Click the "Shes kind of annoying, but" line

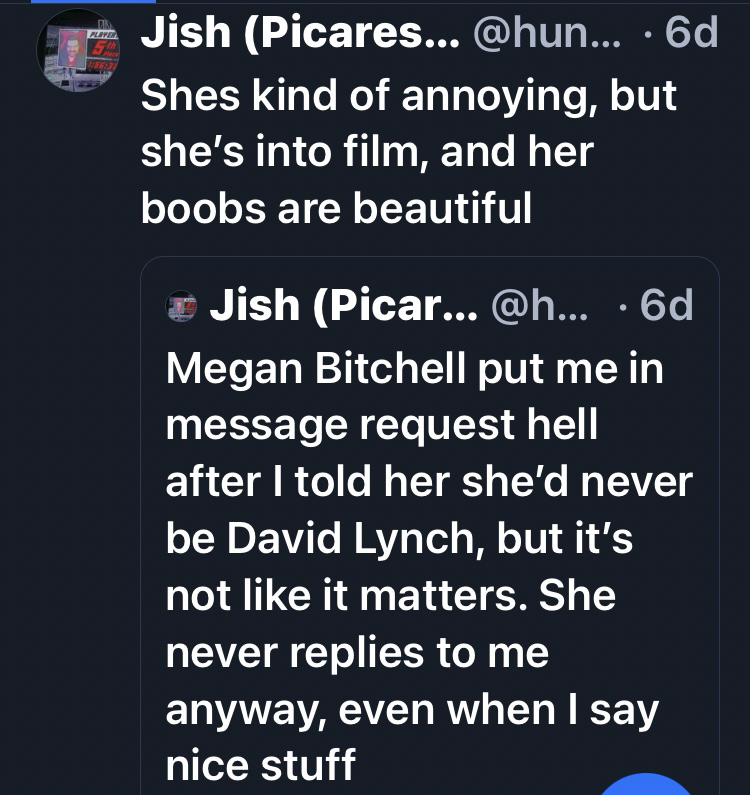[408, 96]
